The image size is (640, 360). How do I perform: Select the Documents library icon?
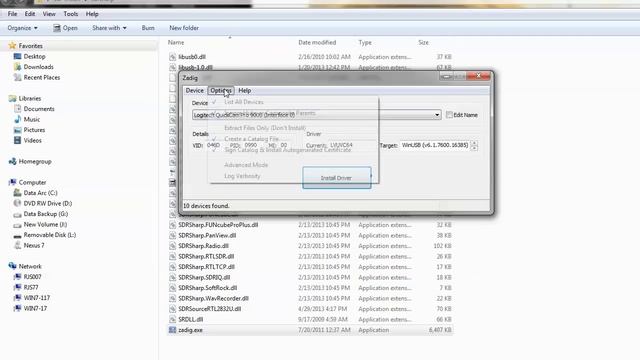17,109
